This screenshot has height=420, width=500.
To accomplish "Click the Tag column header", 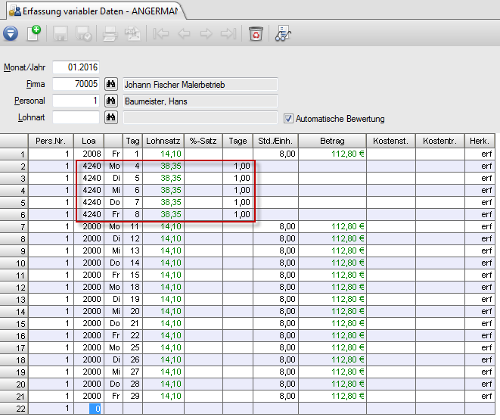I will point(132,141).
